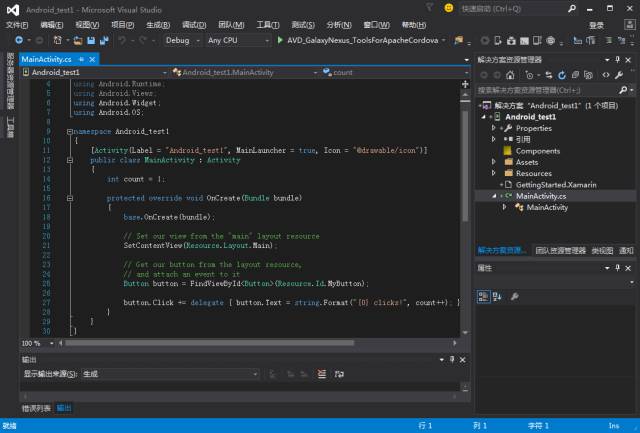
Task: Click the editor horizontal scrollbar thumb
Action: click(x=209, y=343)
